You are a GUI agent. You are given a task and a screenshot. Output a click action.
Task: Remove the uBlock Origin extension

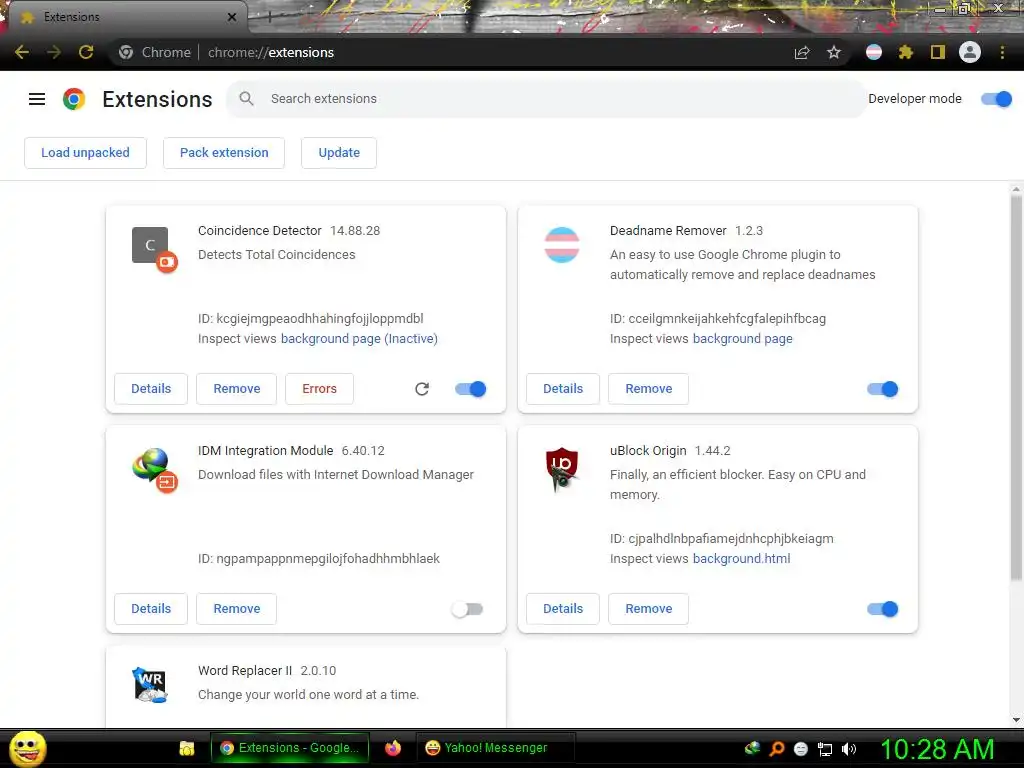648,609
